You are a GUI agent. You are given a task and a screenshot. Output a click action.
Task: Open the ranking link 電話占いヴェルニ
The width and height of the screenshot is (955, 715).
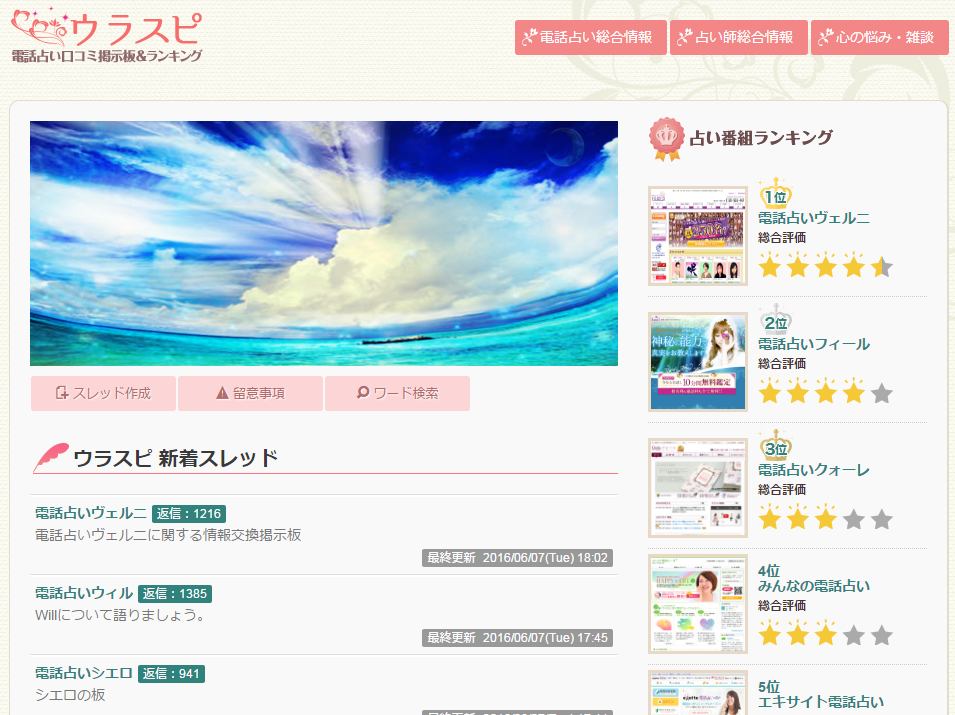(x=814, y=218)
